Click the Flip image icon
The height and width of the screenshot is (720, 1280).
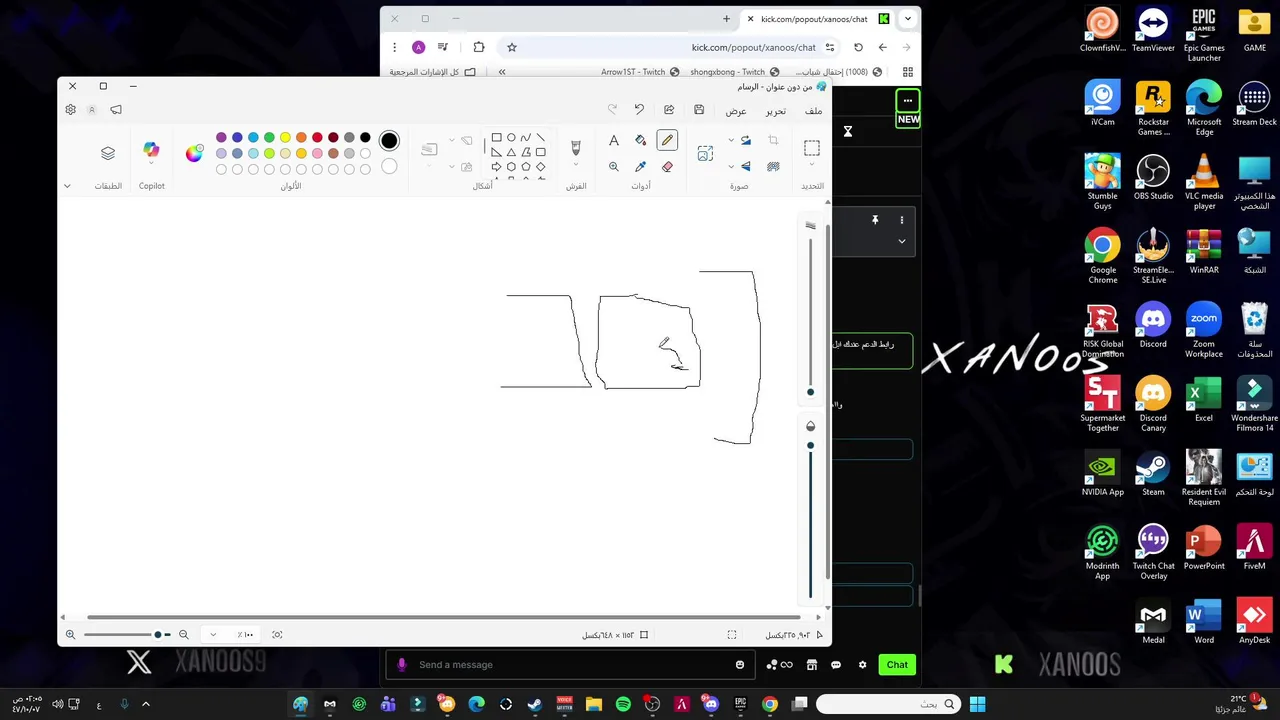pos(746,167)
